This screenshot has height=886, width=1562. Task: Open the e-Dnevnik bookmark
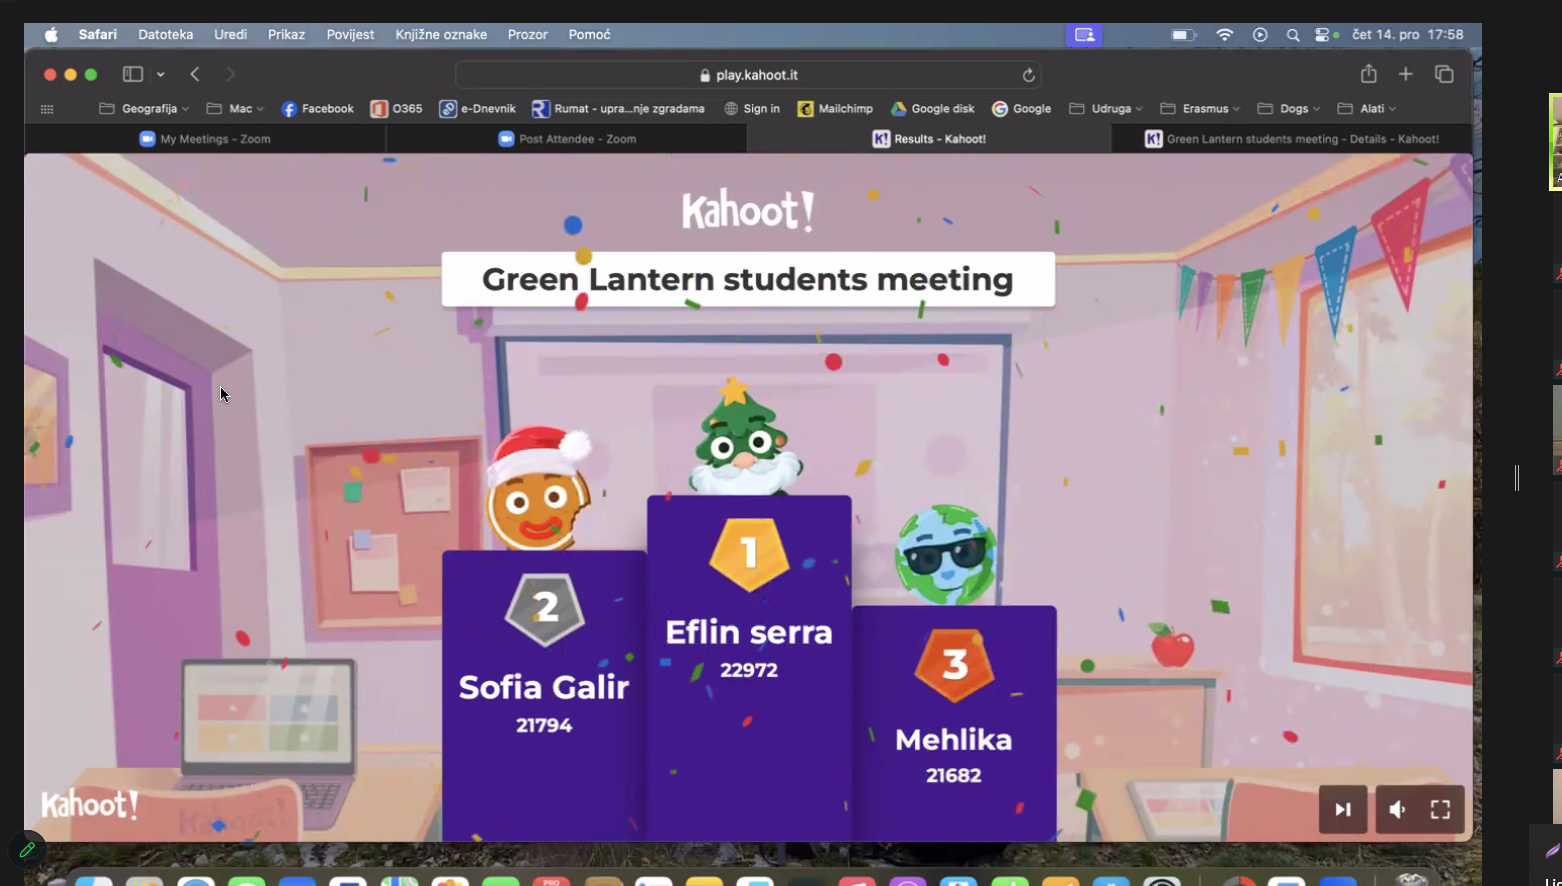[478, 109]
